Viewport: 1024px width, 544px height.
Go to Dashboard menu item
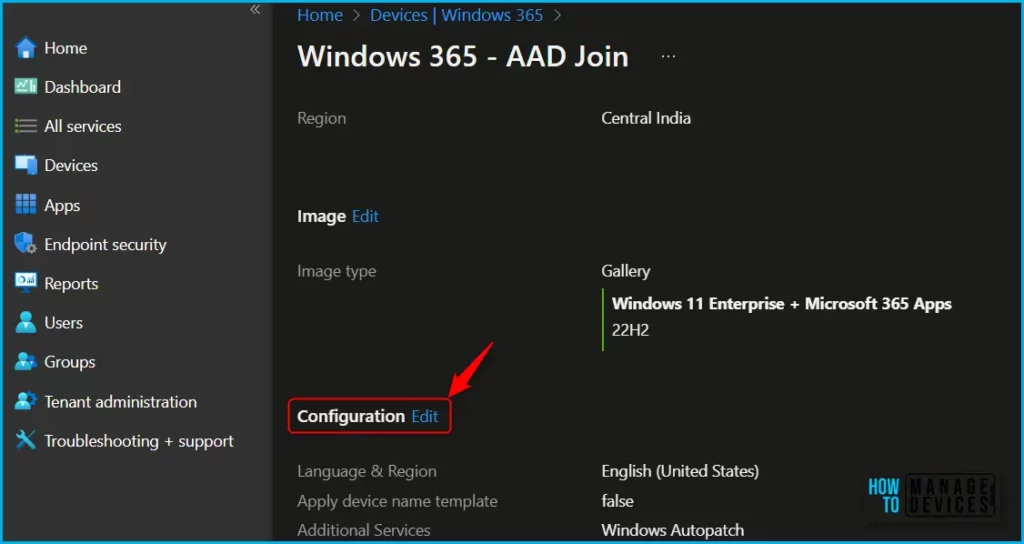point(82,88)
